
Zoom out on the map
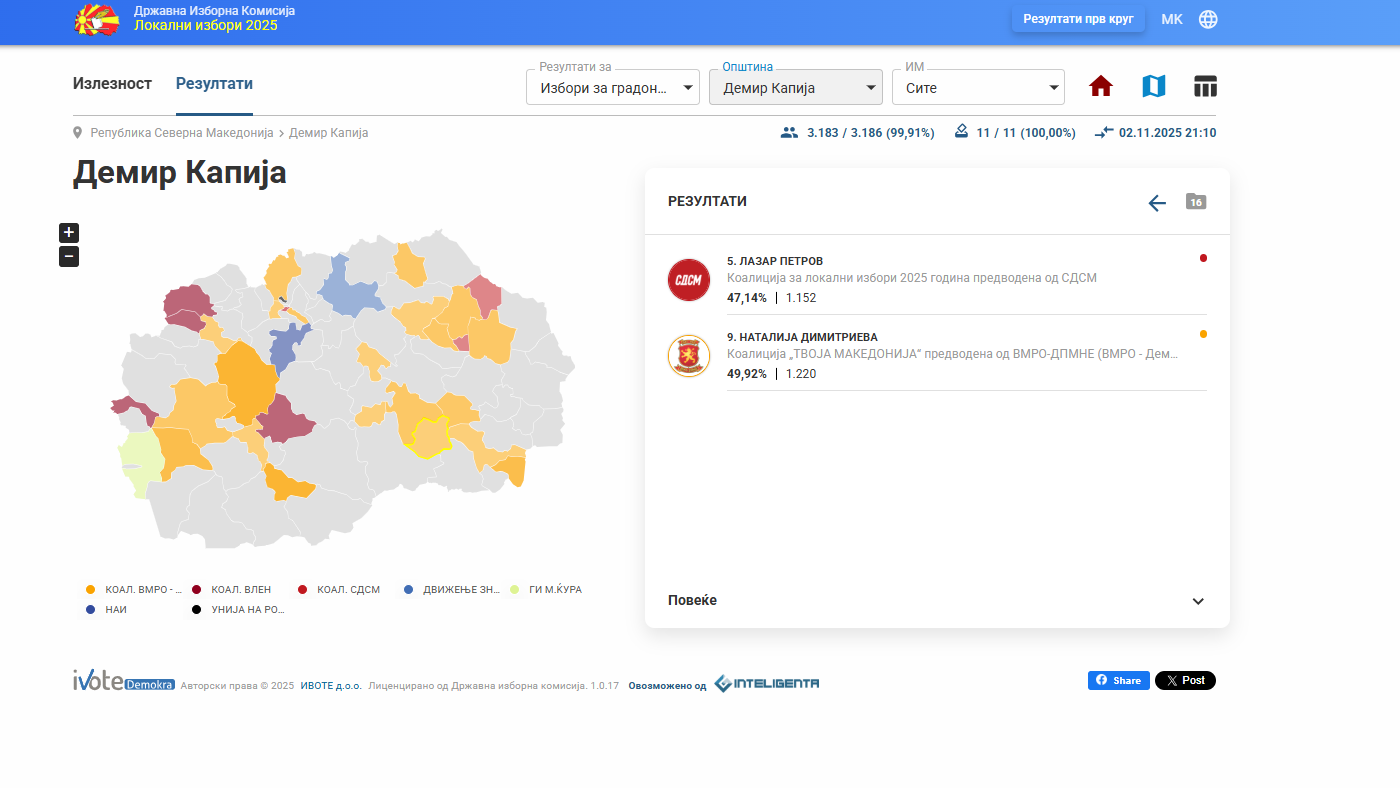tap(69, 257)
